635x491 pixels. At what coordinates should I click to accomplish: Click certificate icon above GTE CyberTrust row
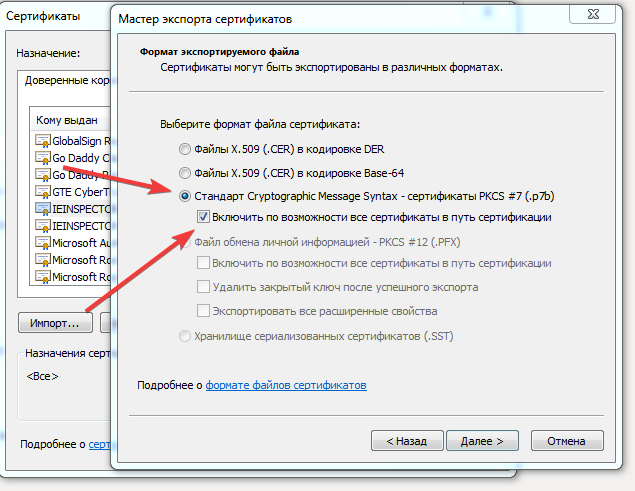click(x=43, y=175)
